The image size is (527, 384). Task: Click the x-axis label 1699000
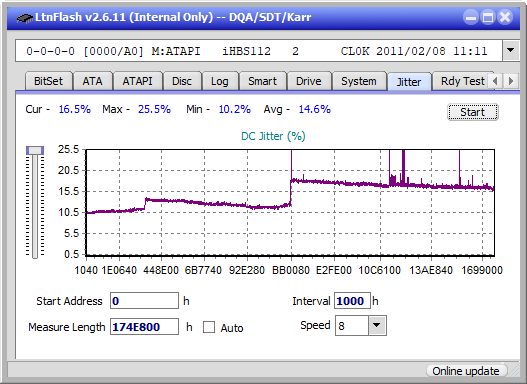pos(482,270)
